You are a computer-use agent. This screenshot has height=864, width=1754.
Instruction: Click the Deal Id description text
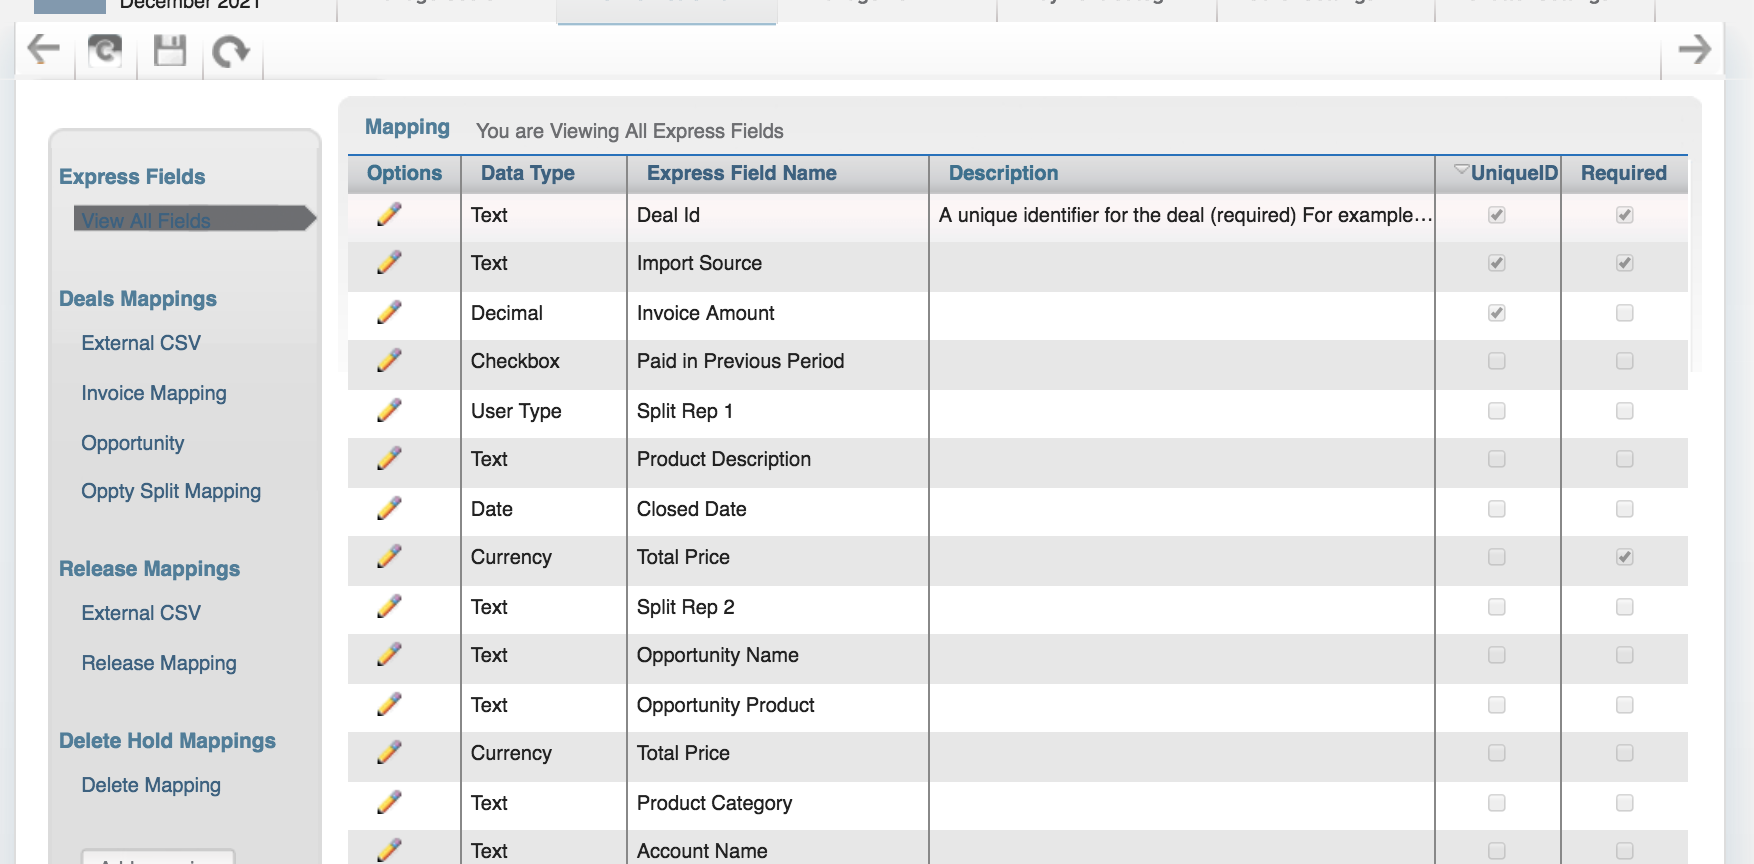click(x=1185, y=215)
